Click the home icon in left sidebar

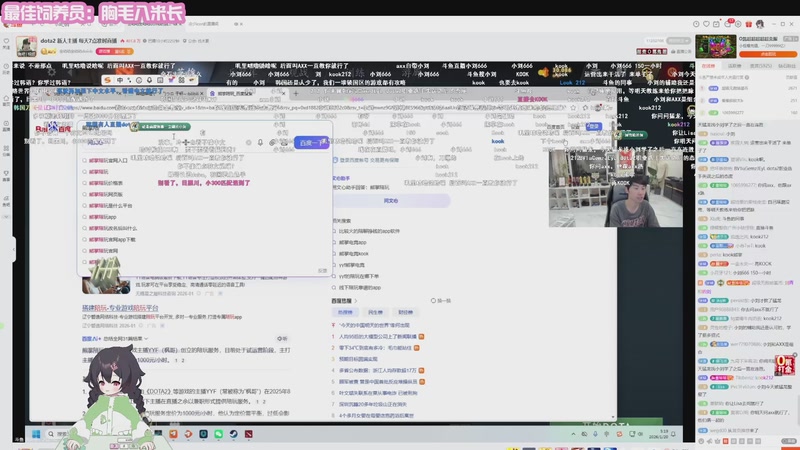(x=6, y=99)
